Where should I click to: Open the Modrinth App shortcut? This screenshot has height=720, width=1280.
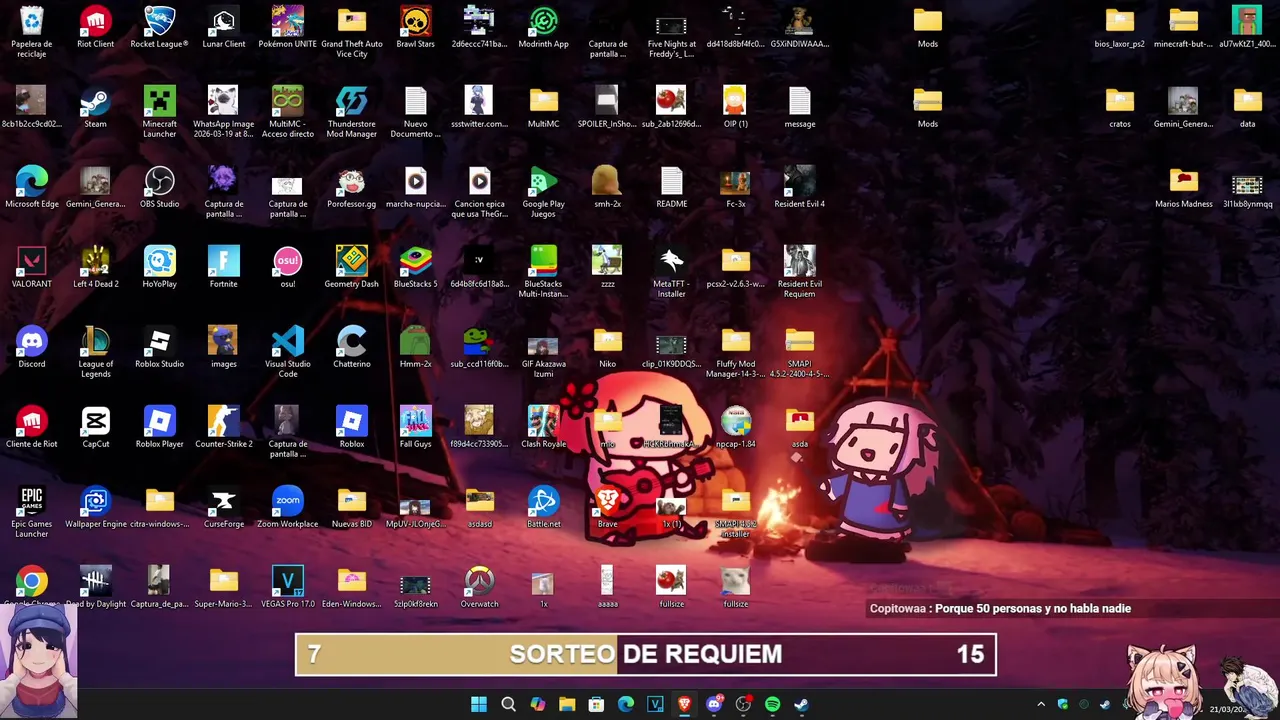(x=543, y=27)
